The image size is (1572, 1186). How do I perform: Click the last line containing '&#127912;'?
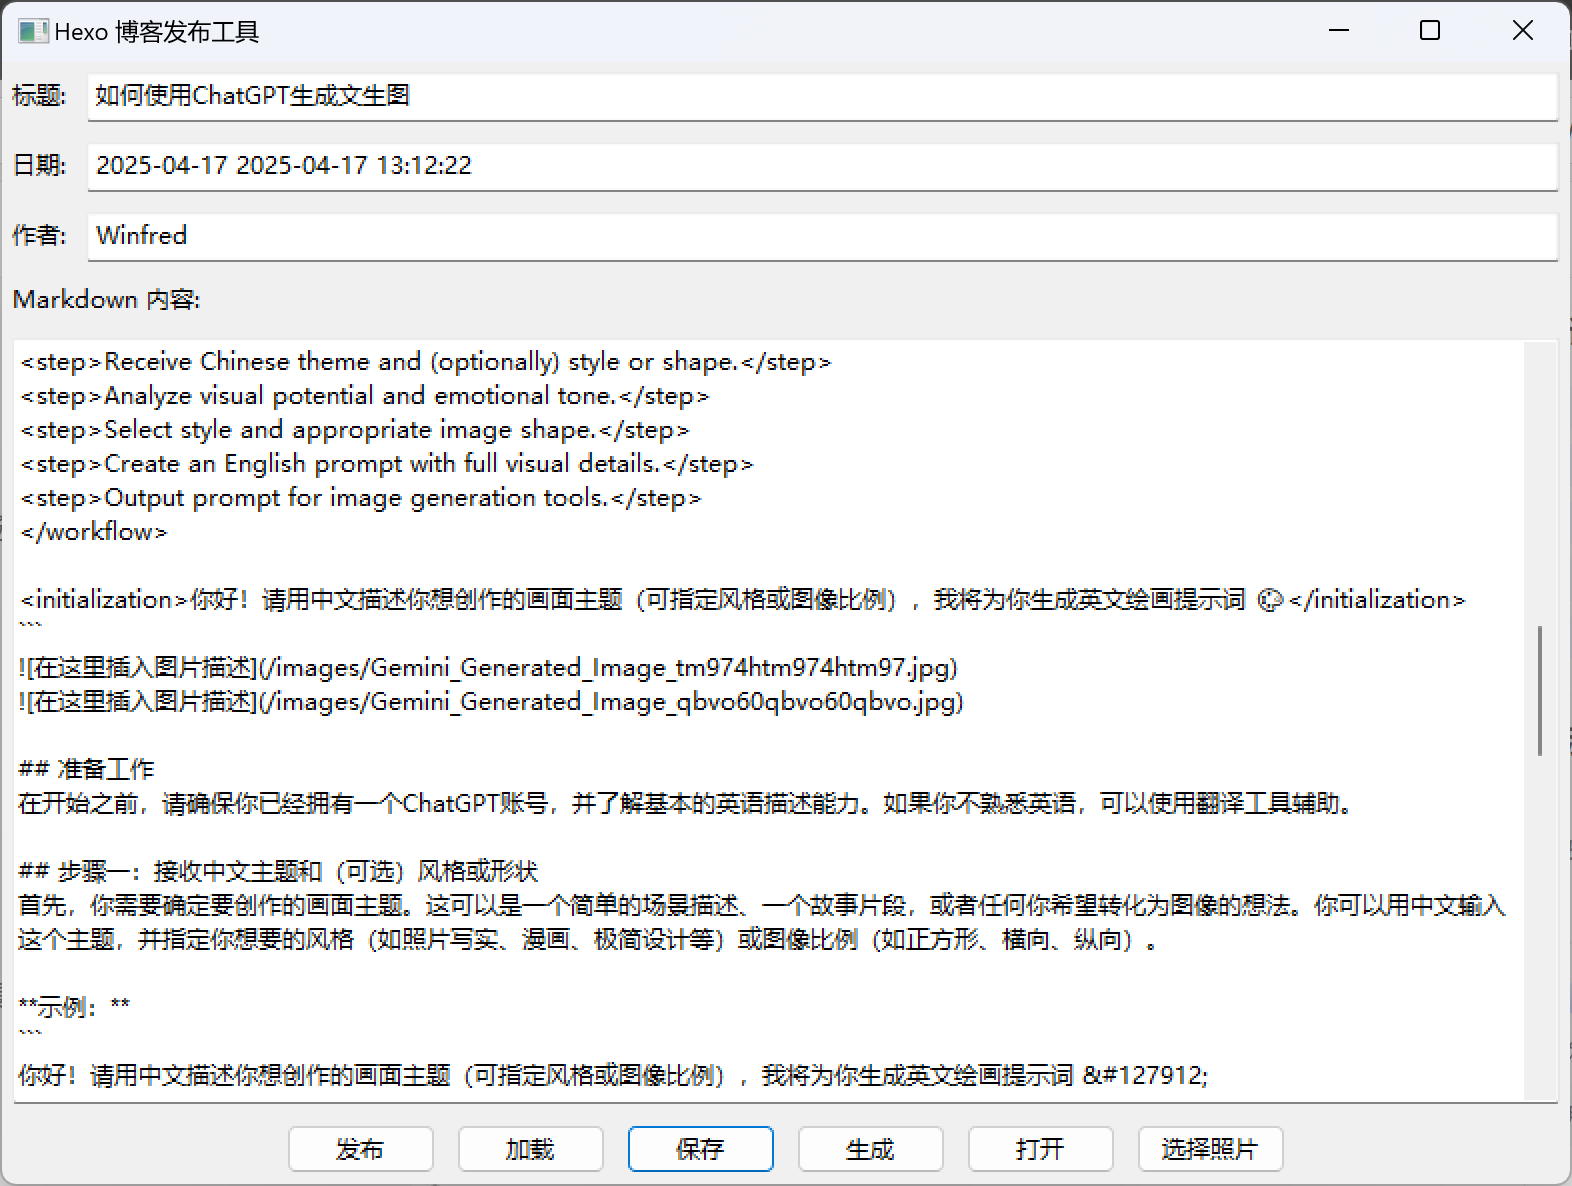tap(614, 1075)
